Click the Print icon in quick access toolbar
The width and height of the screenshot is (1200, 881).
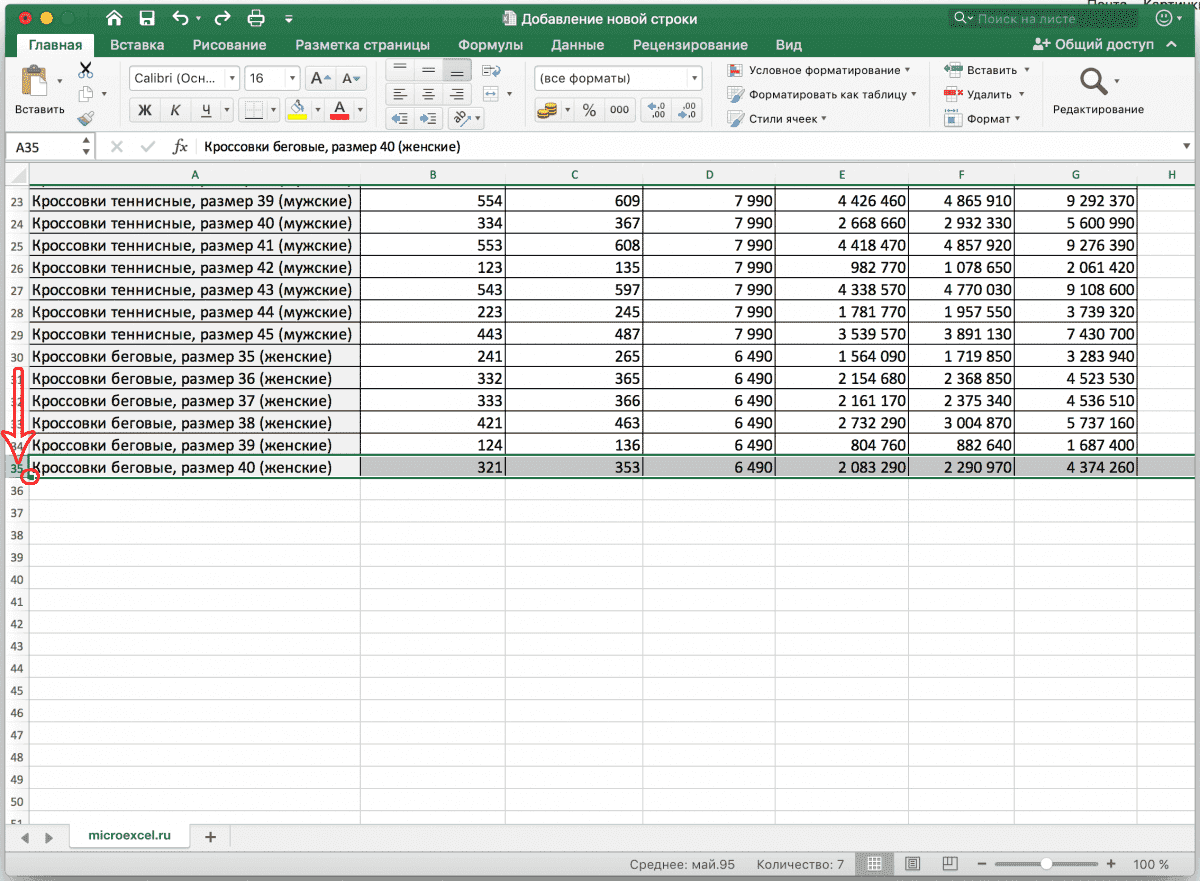256,18
